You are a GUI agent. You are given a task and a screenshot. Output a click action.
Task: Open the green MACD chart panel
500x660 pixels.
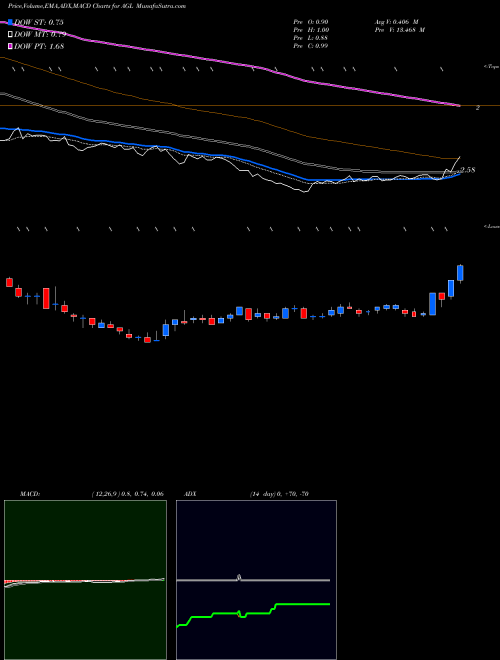click(85, 580)
